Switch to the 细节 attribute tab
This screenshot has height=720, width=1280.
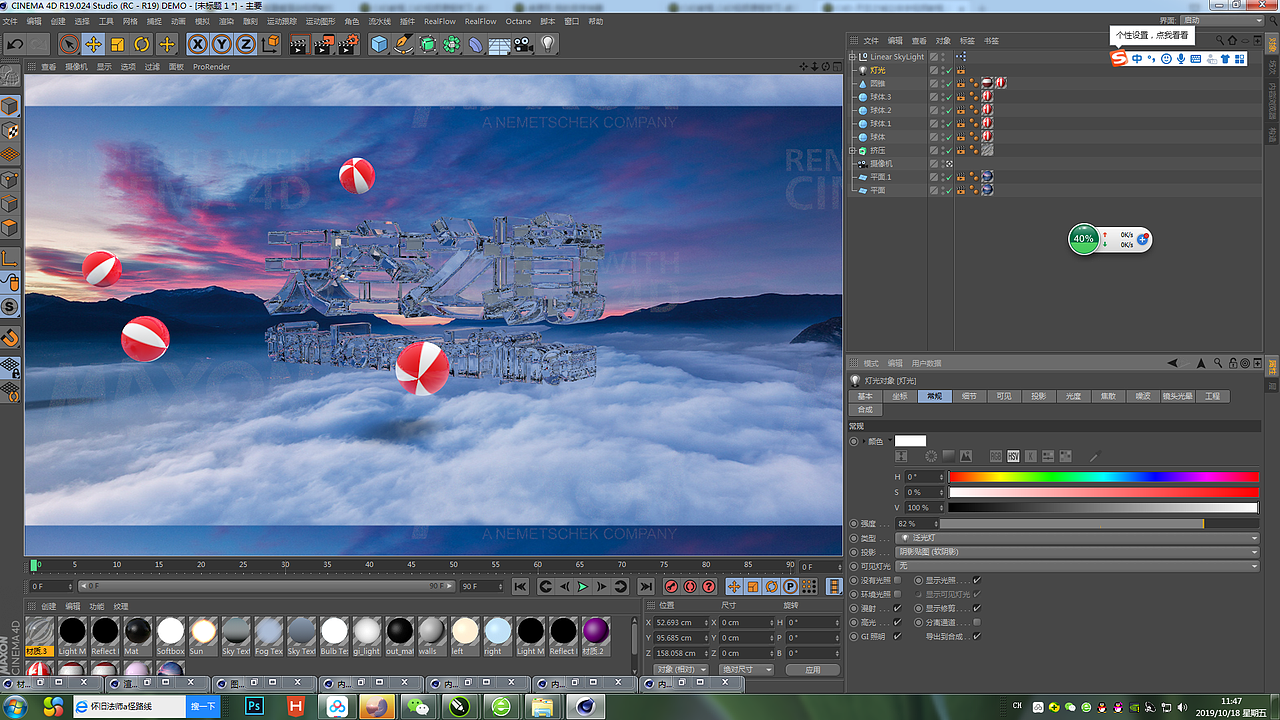[x=969, y=396]
